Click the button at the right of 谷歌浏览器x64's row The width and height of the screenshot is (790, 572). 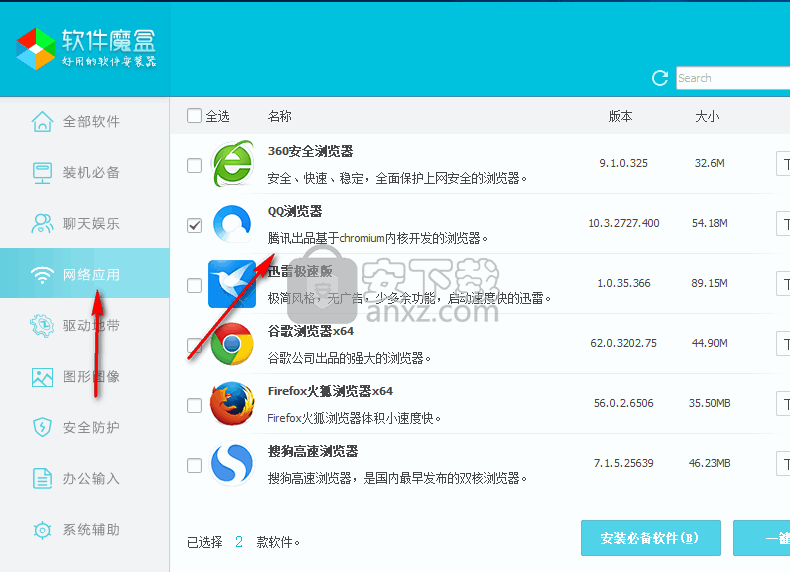pyautogui.click(x=783, y=344)
